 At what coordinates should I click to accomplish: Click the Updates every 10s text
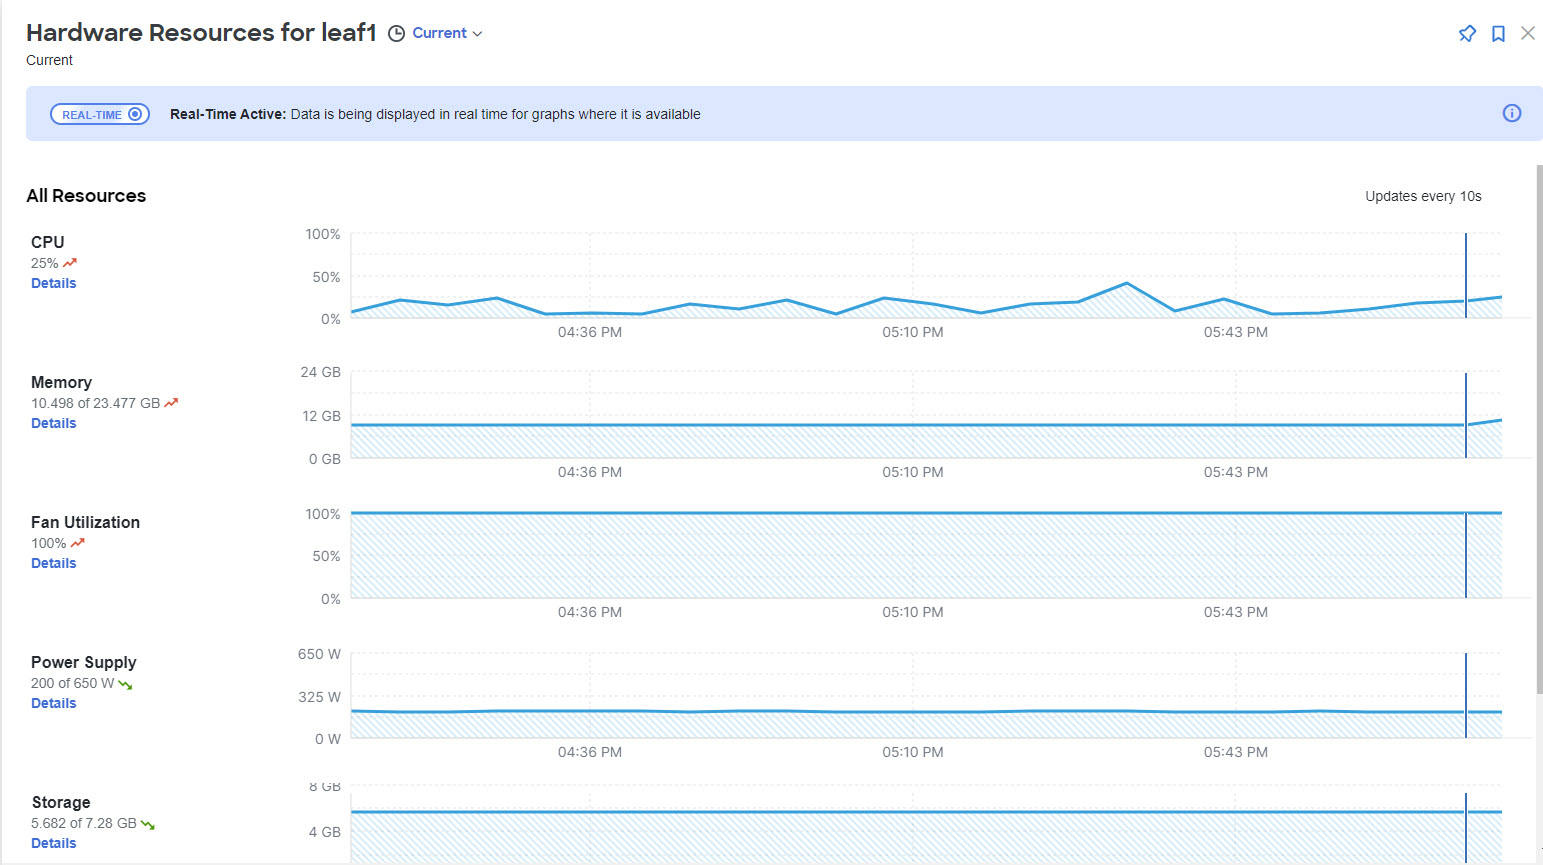tap(1423, 196)
